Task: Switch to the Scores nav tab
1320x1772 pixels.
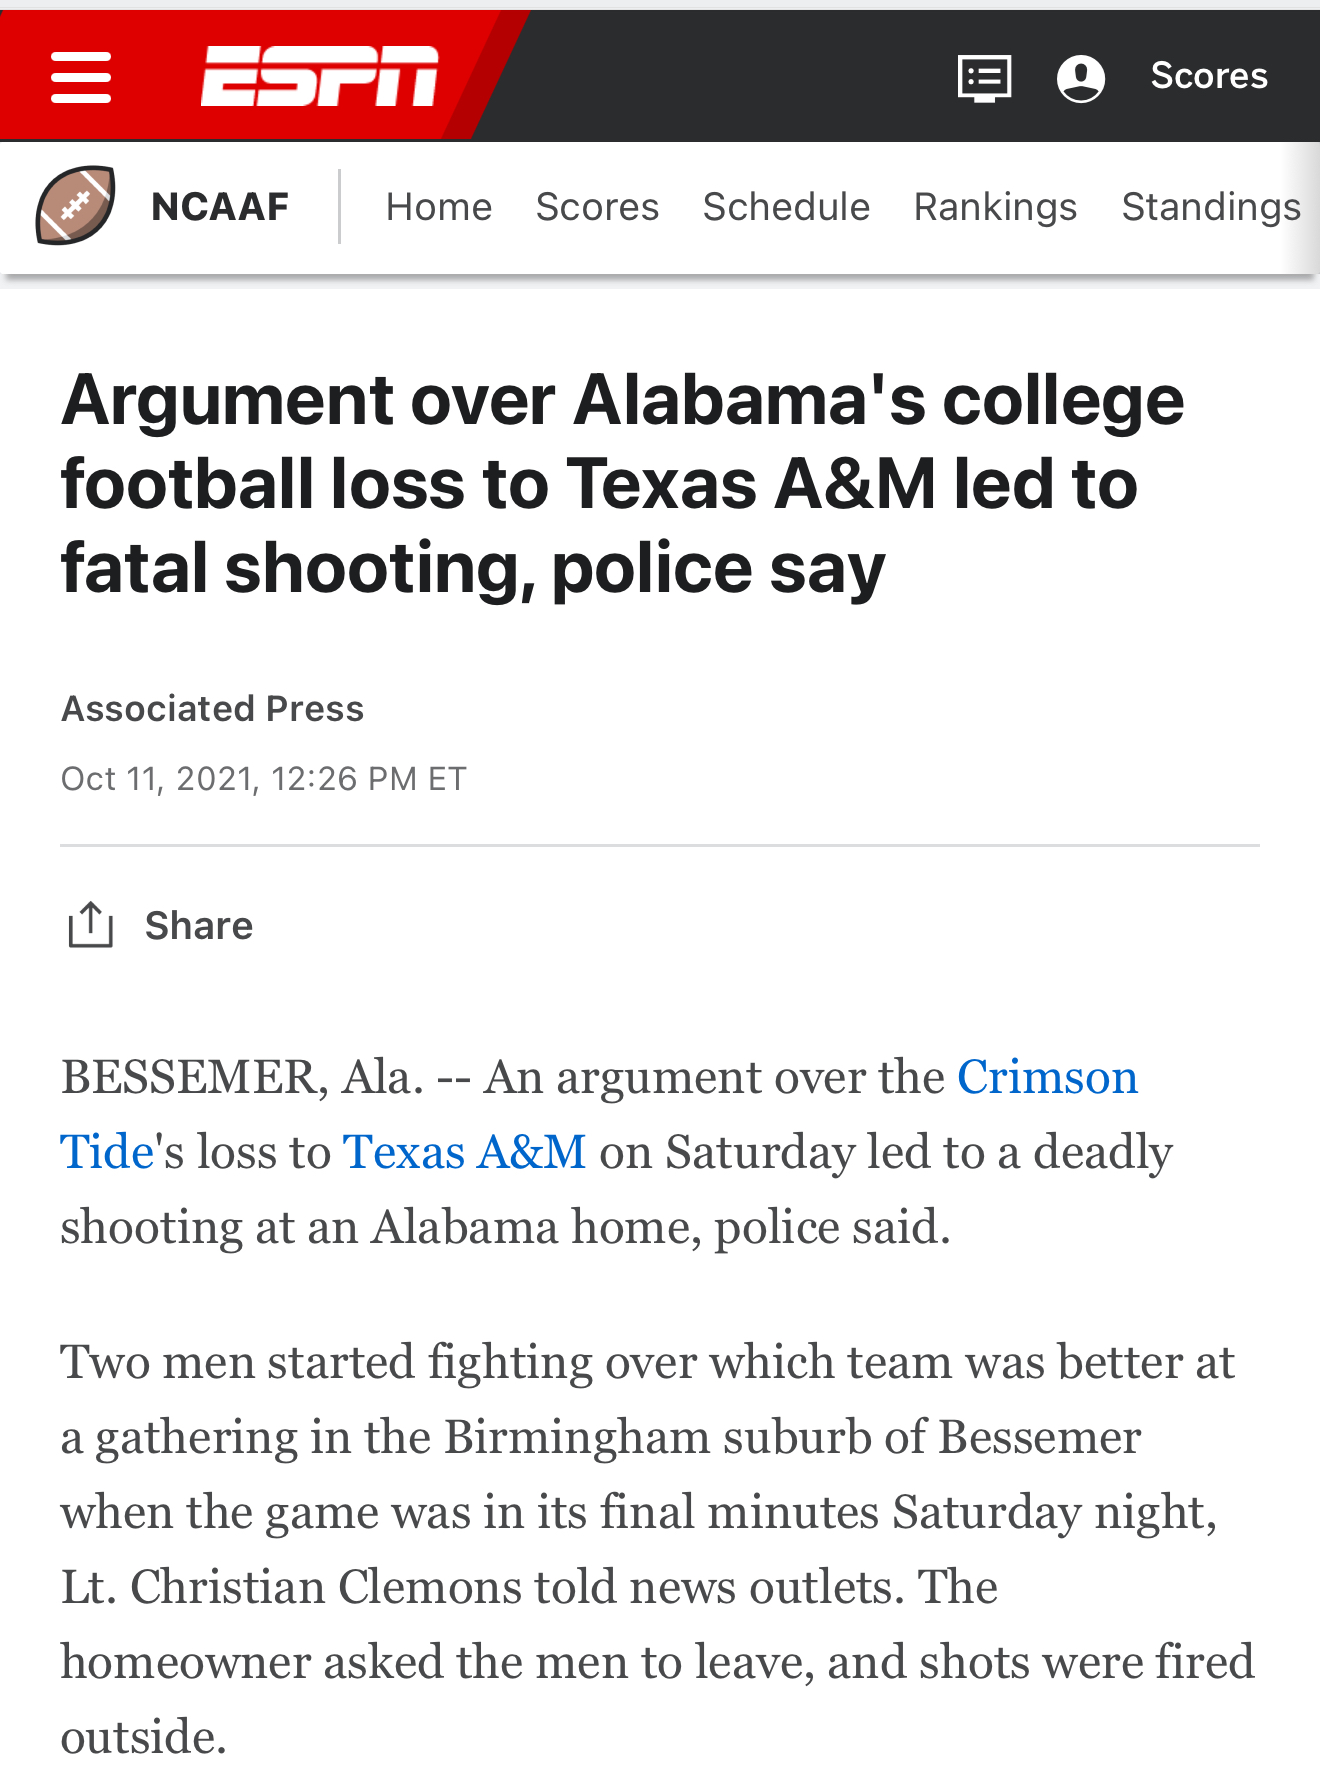Action: click(x=597, y=207)
